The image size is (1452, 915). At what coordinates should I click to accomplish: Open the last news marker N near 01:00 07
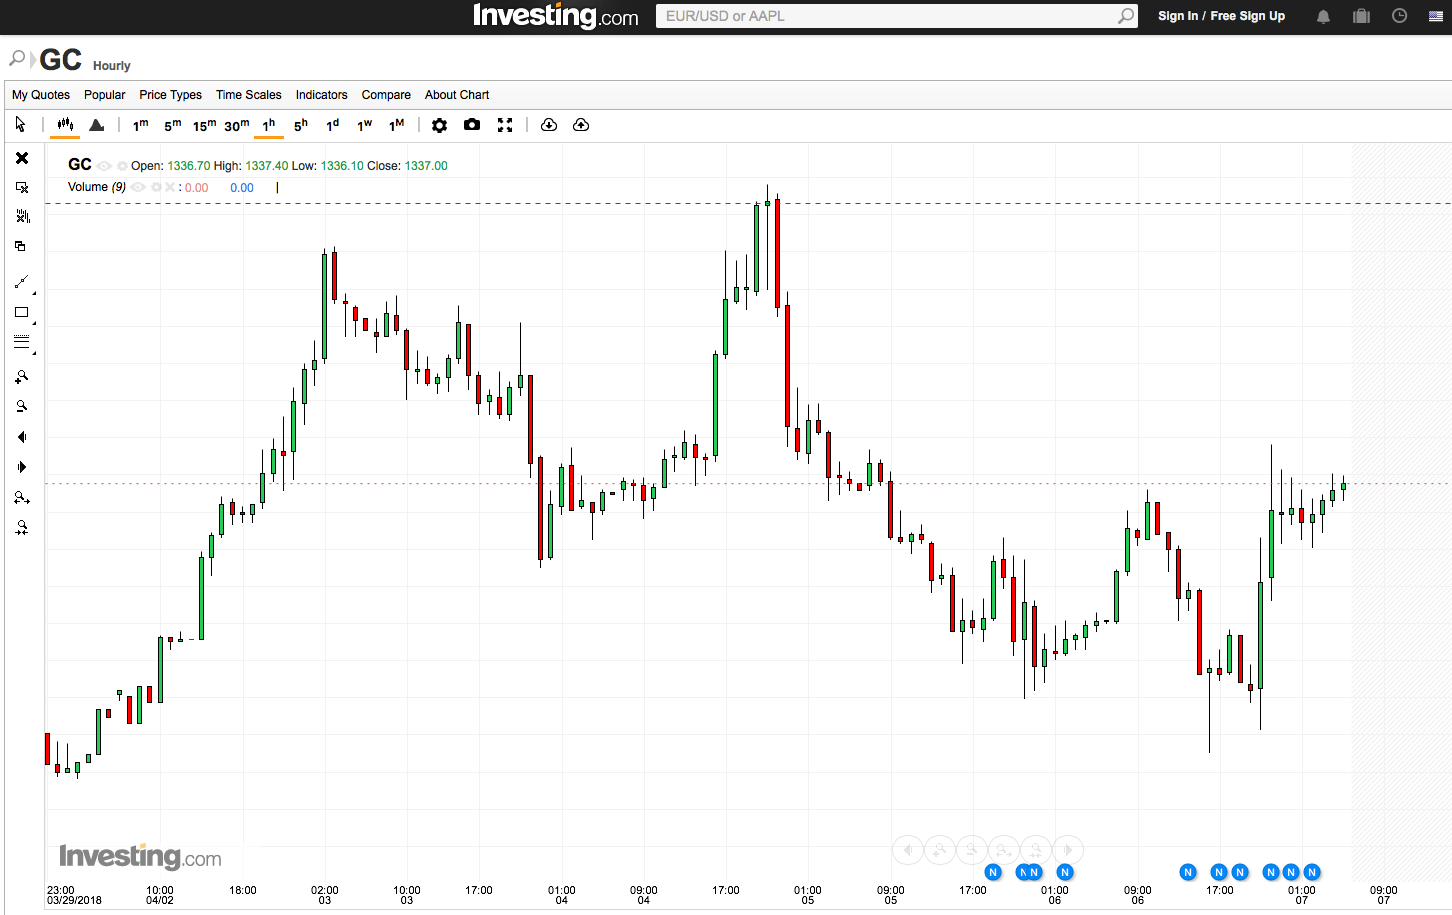pos(1312,872)
